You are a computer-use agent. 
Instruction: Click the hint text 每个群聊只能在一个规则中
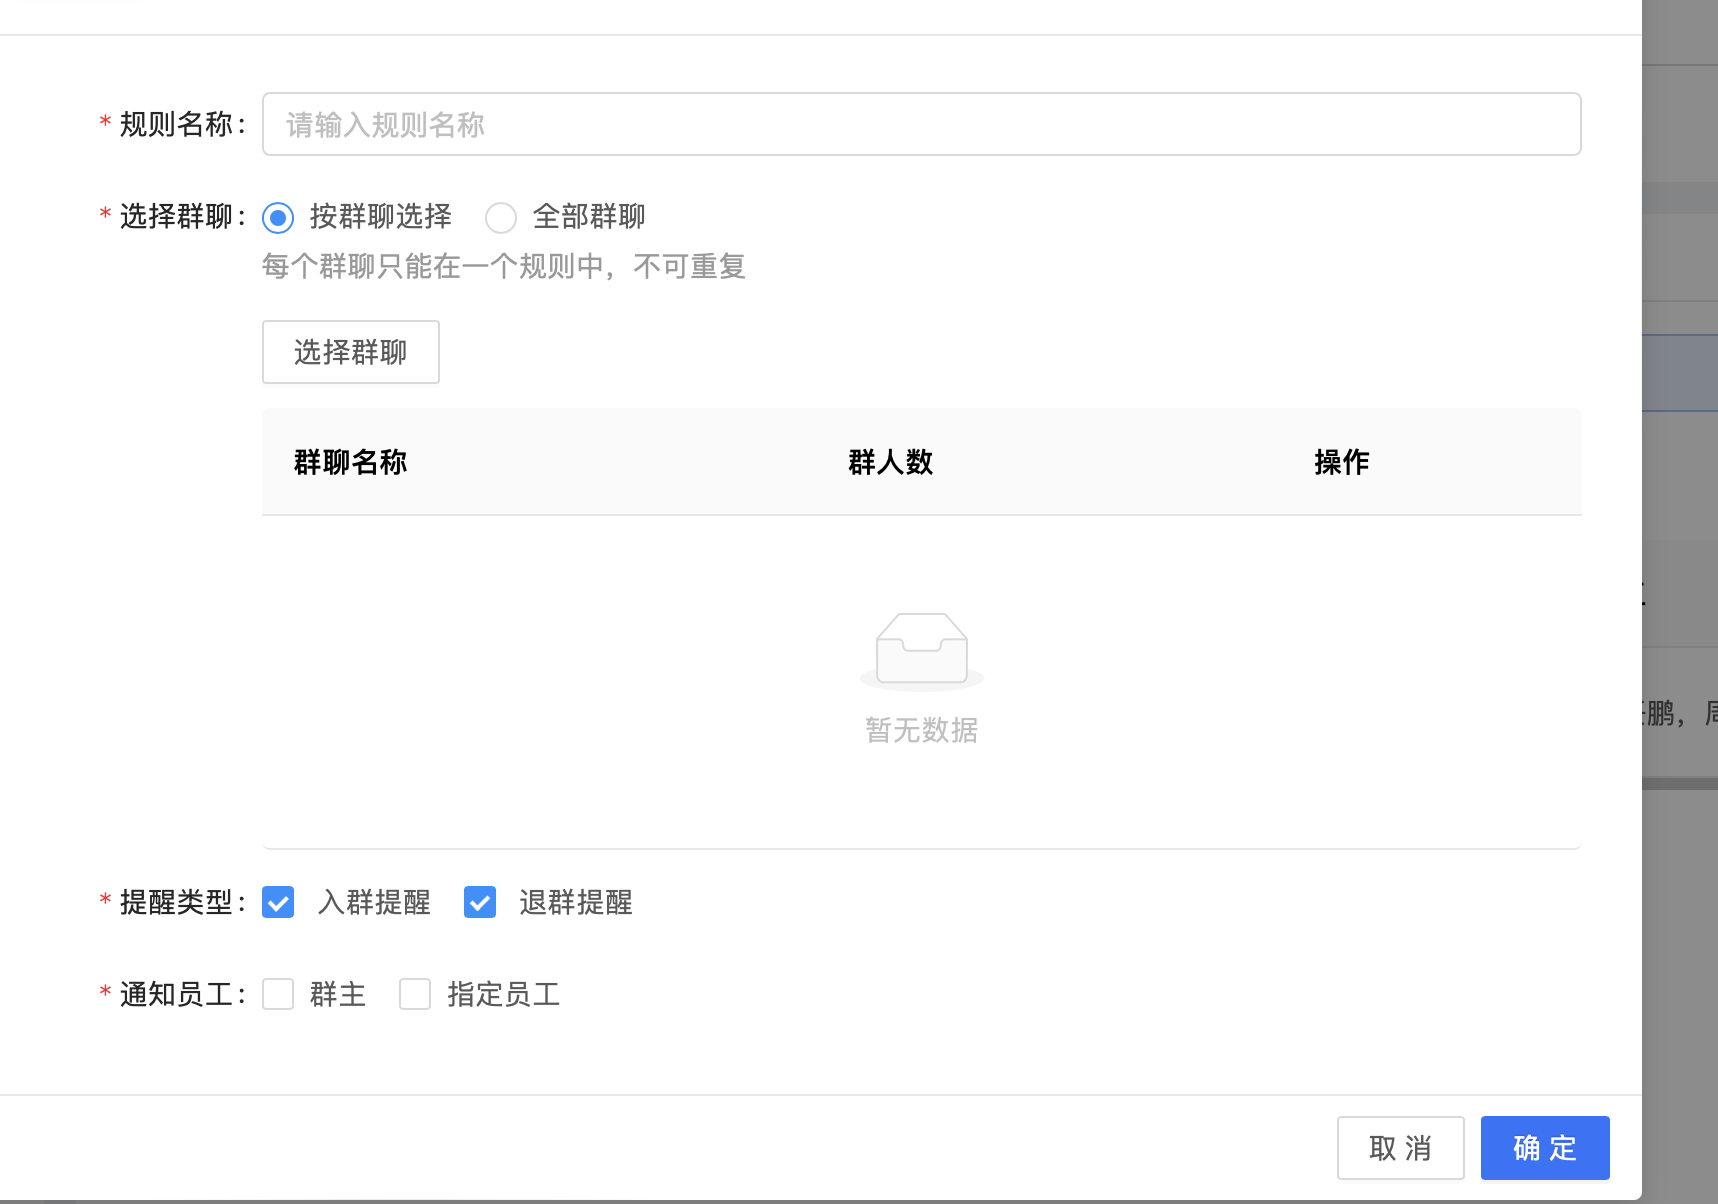tap(433, 266)
